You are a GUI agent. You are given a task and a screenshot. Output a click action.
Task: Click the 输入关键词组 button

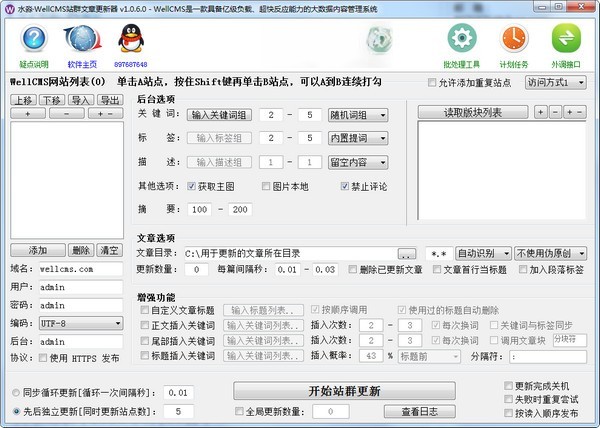pyautogui.click(x=219, y=115)
